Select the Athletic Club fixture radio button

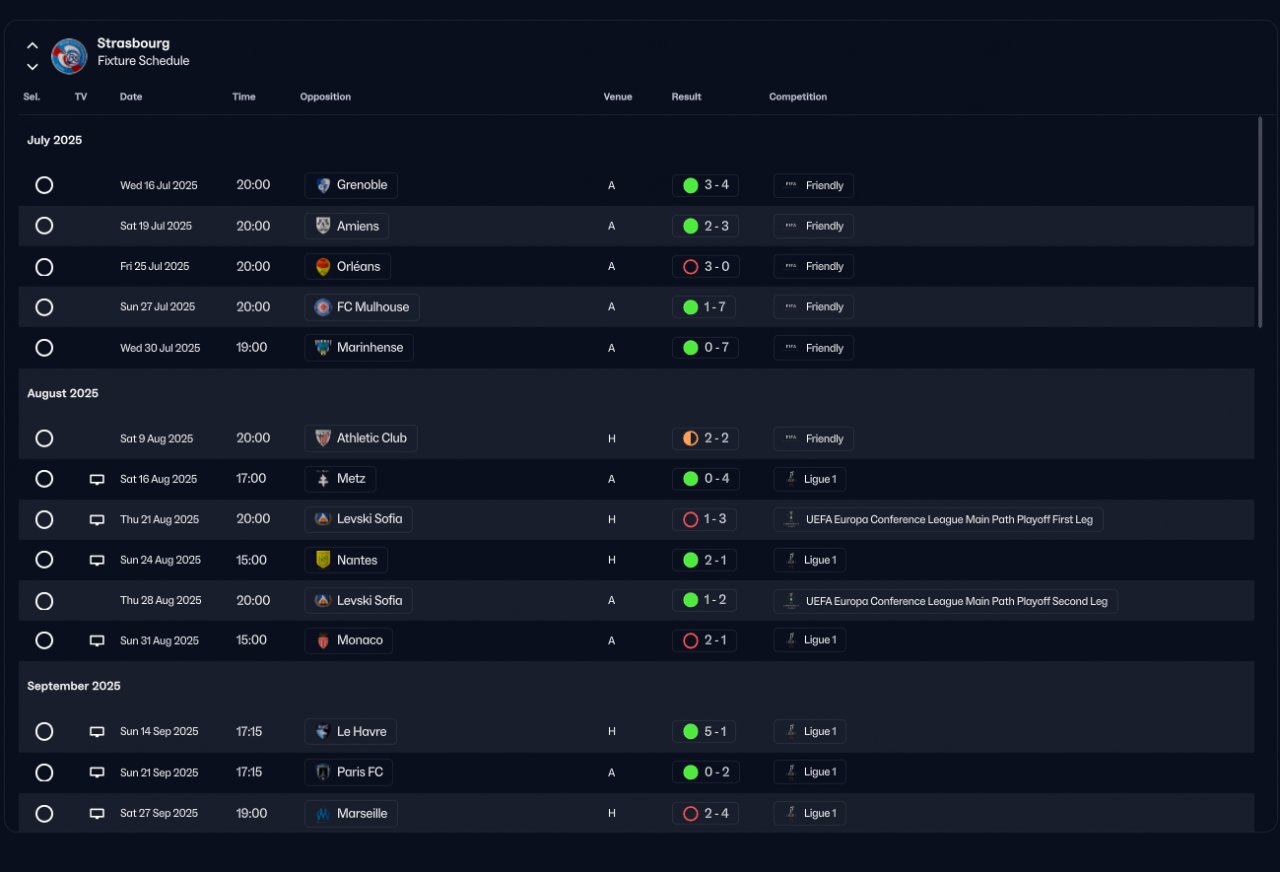[x=44, y=438]
